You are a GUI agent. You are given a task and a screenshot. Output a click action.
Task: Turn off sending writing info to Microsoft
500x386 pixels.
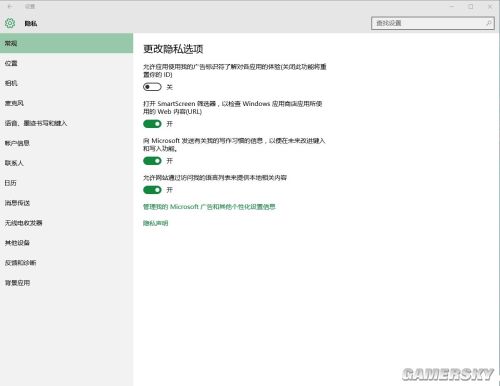point(152,161)
